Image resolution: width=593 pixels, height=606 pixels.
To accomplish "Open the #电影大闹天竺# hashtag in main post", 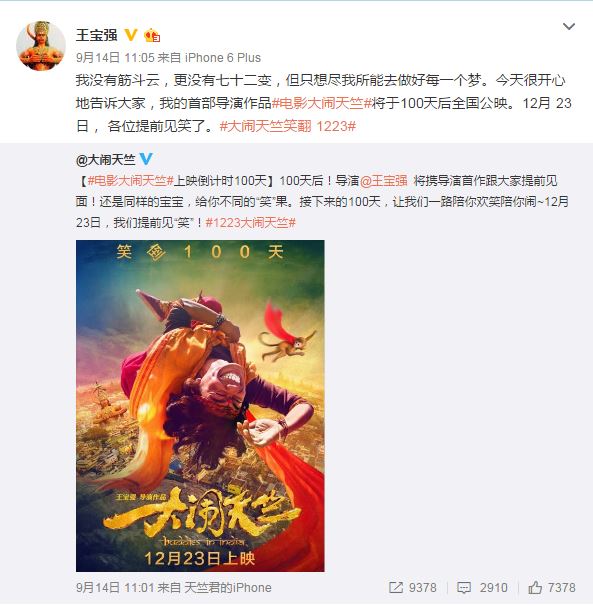I will [322, 103].
